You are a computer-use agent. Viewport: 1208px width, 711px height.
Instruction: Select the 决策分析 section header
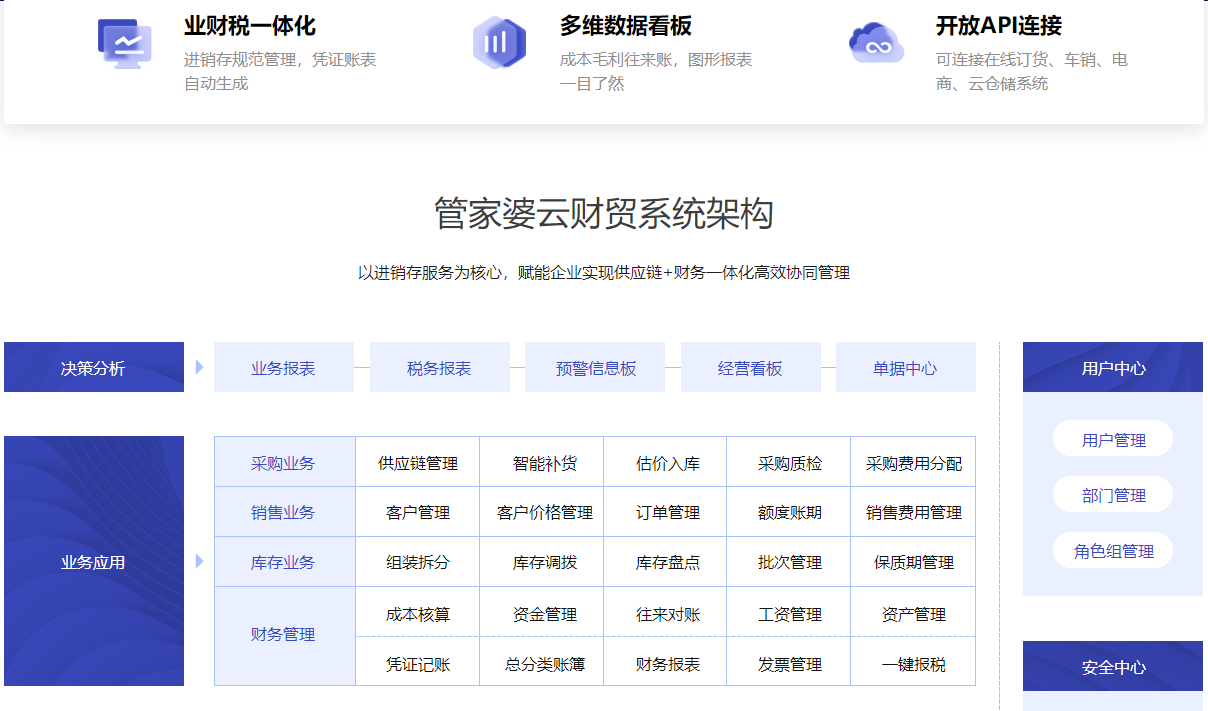point(94,367)
